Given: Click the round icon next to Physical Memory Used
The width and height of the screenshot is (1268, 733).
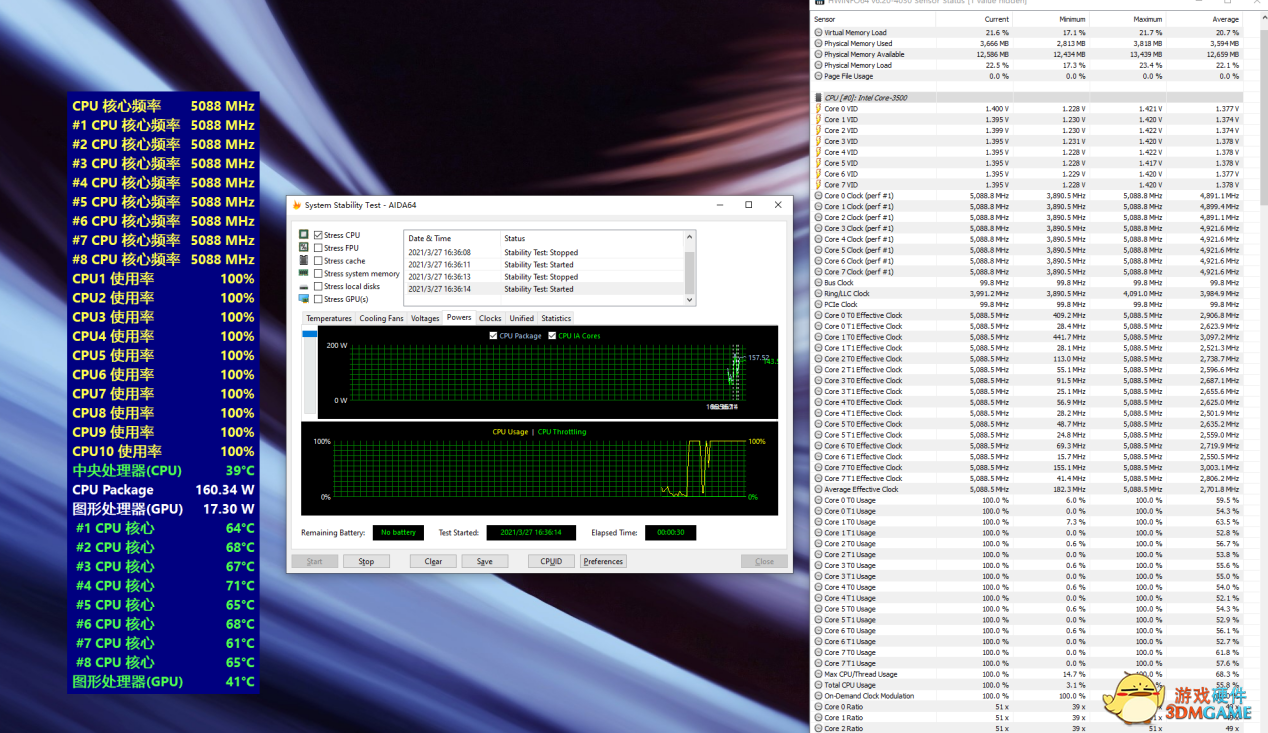Looking at the screenshot, I should point(818,44).
